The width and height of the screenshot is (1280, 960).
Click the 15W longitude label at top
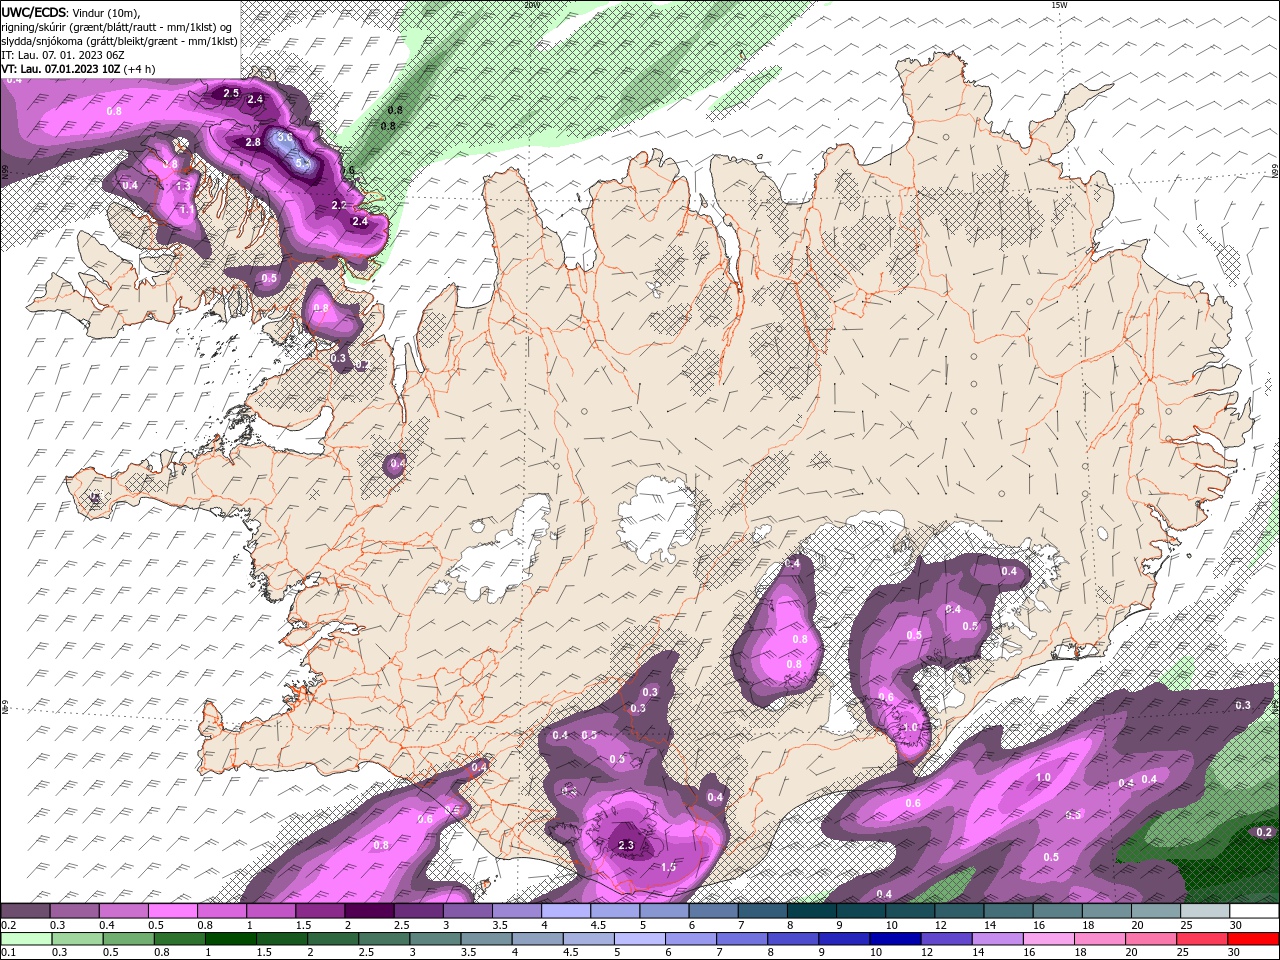(x=1059, y=5)
